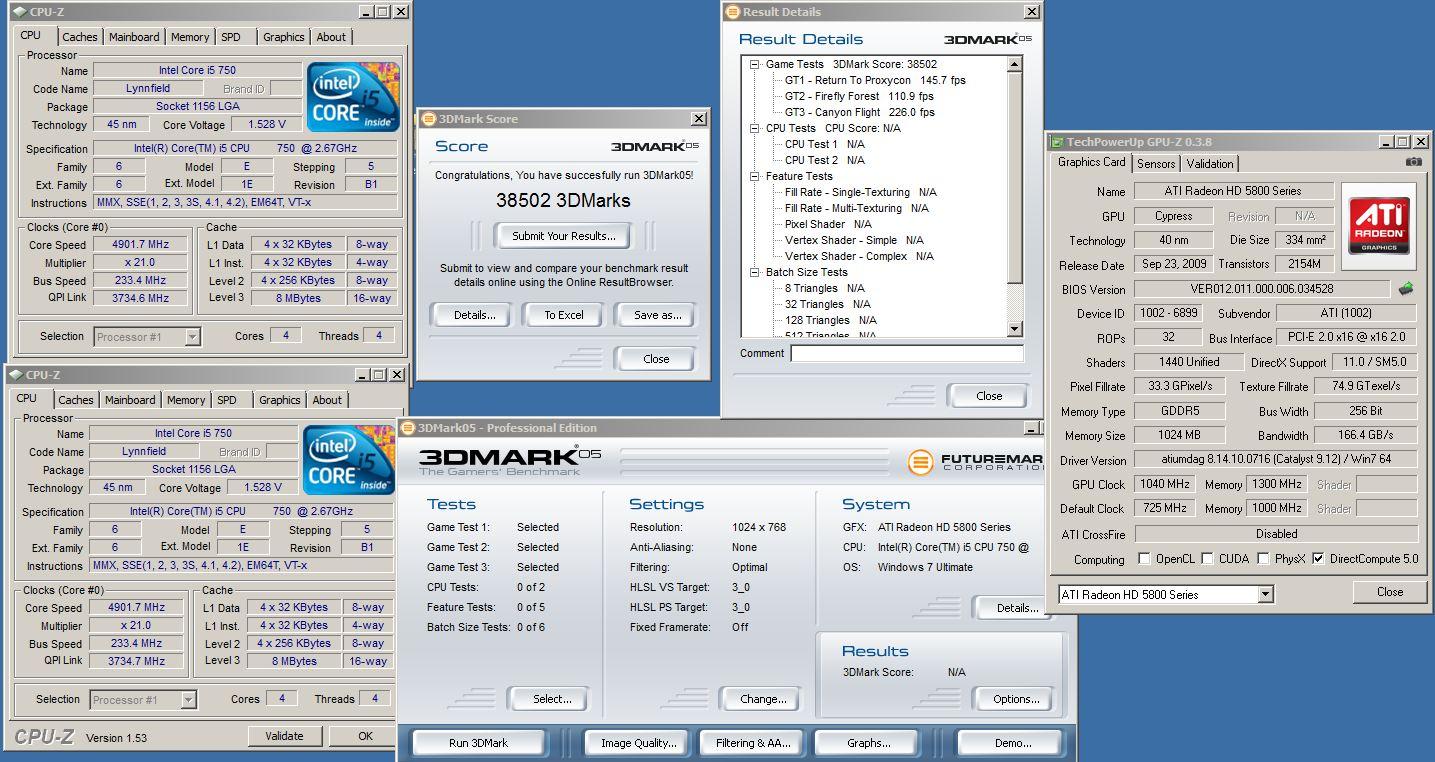Click the Futuremark logo in 3DMark05 window
This screenshot has height=762, width=1435.
tap(976, 462)
